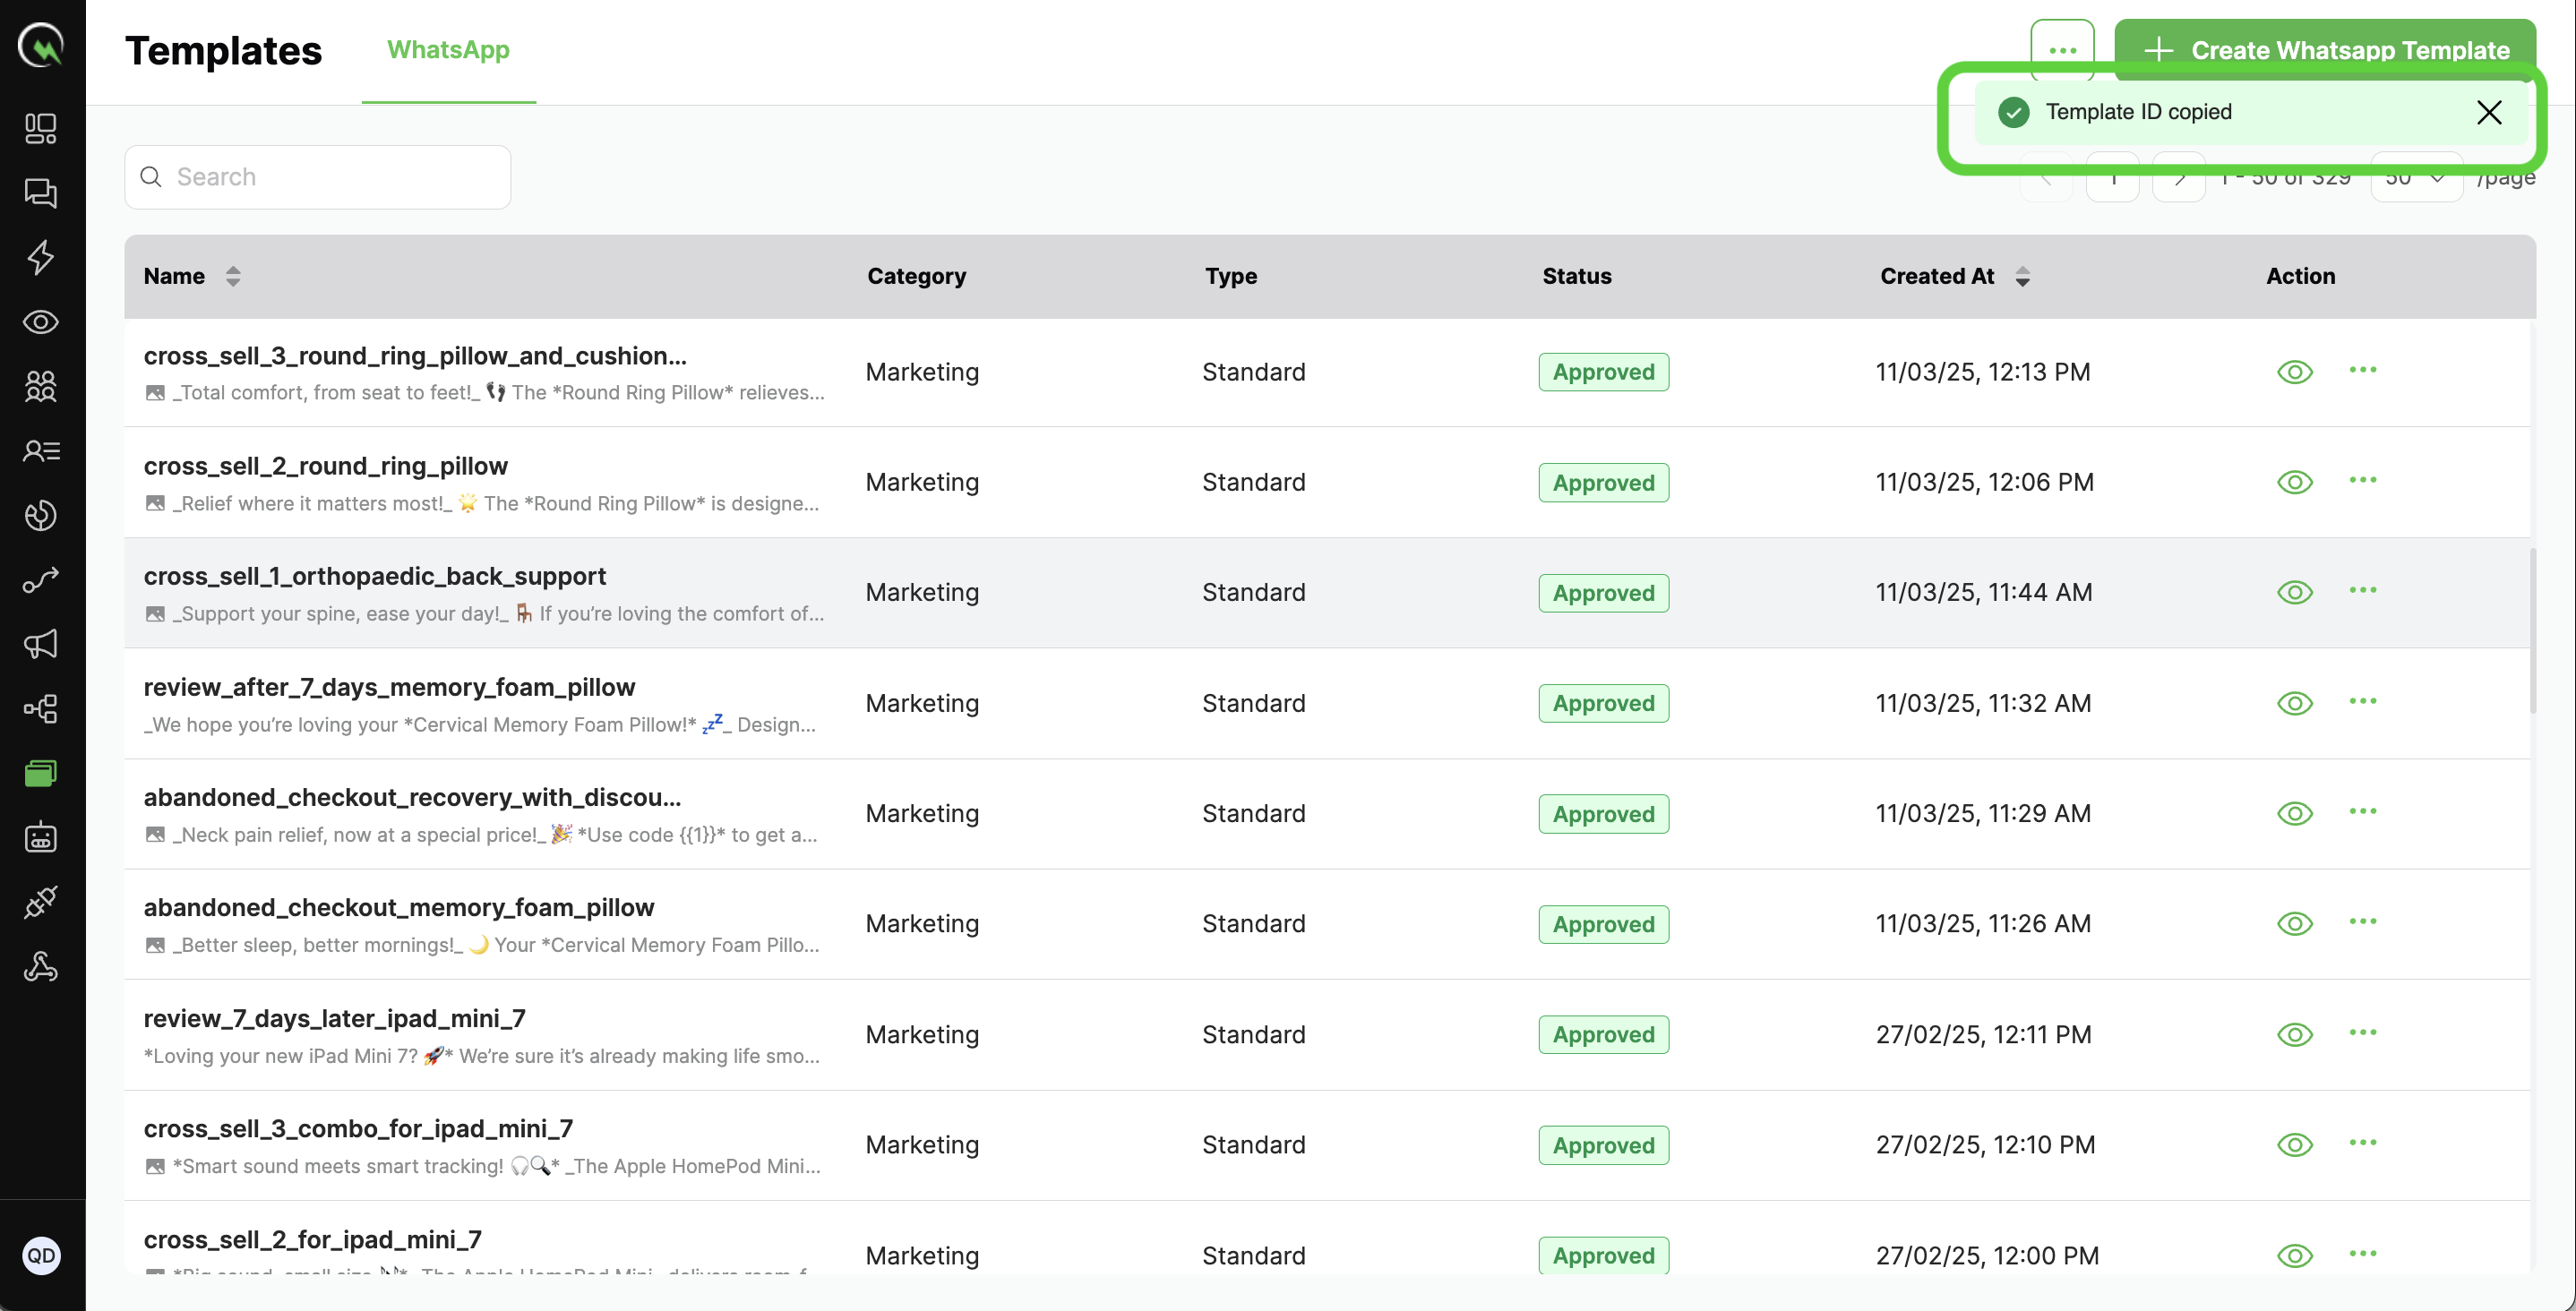
Task: View abandoned_checkout_memory_foam_pillow using eye icon
Action: 2294,923
